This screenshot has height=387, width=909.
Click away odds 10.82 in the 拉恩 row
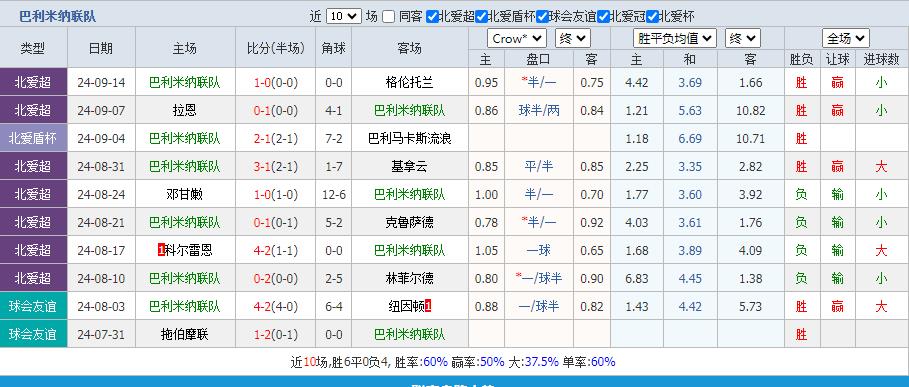point(751,110)
